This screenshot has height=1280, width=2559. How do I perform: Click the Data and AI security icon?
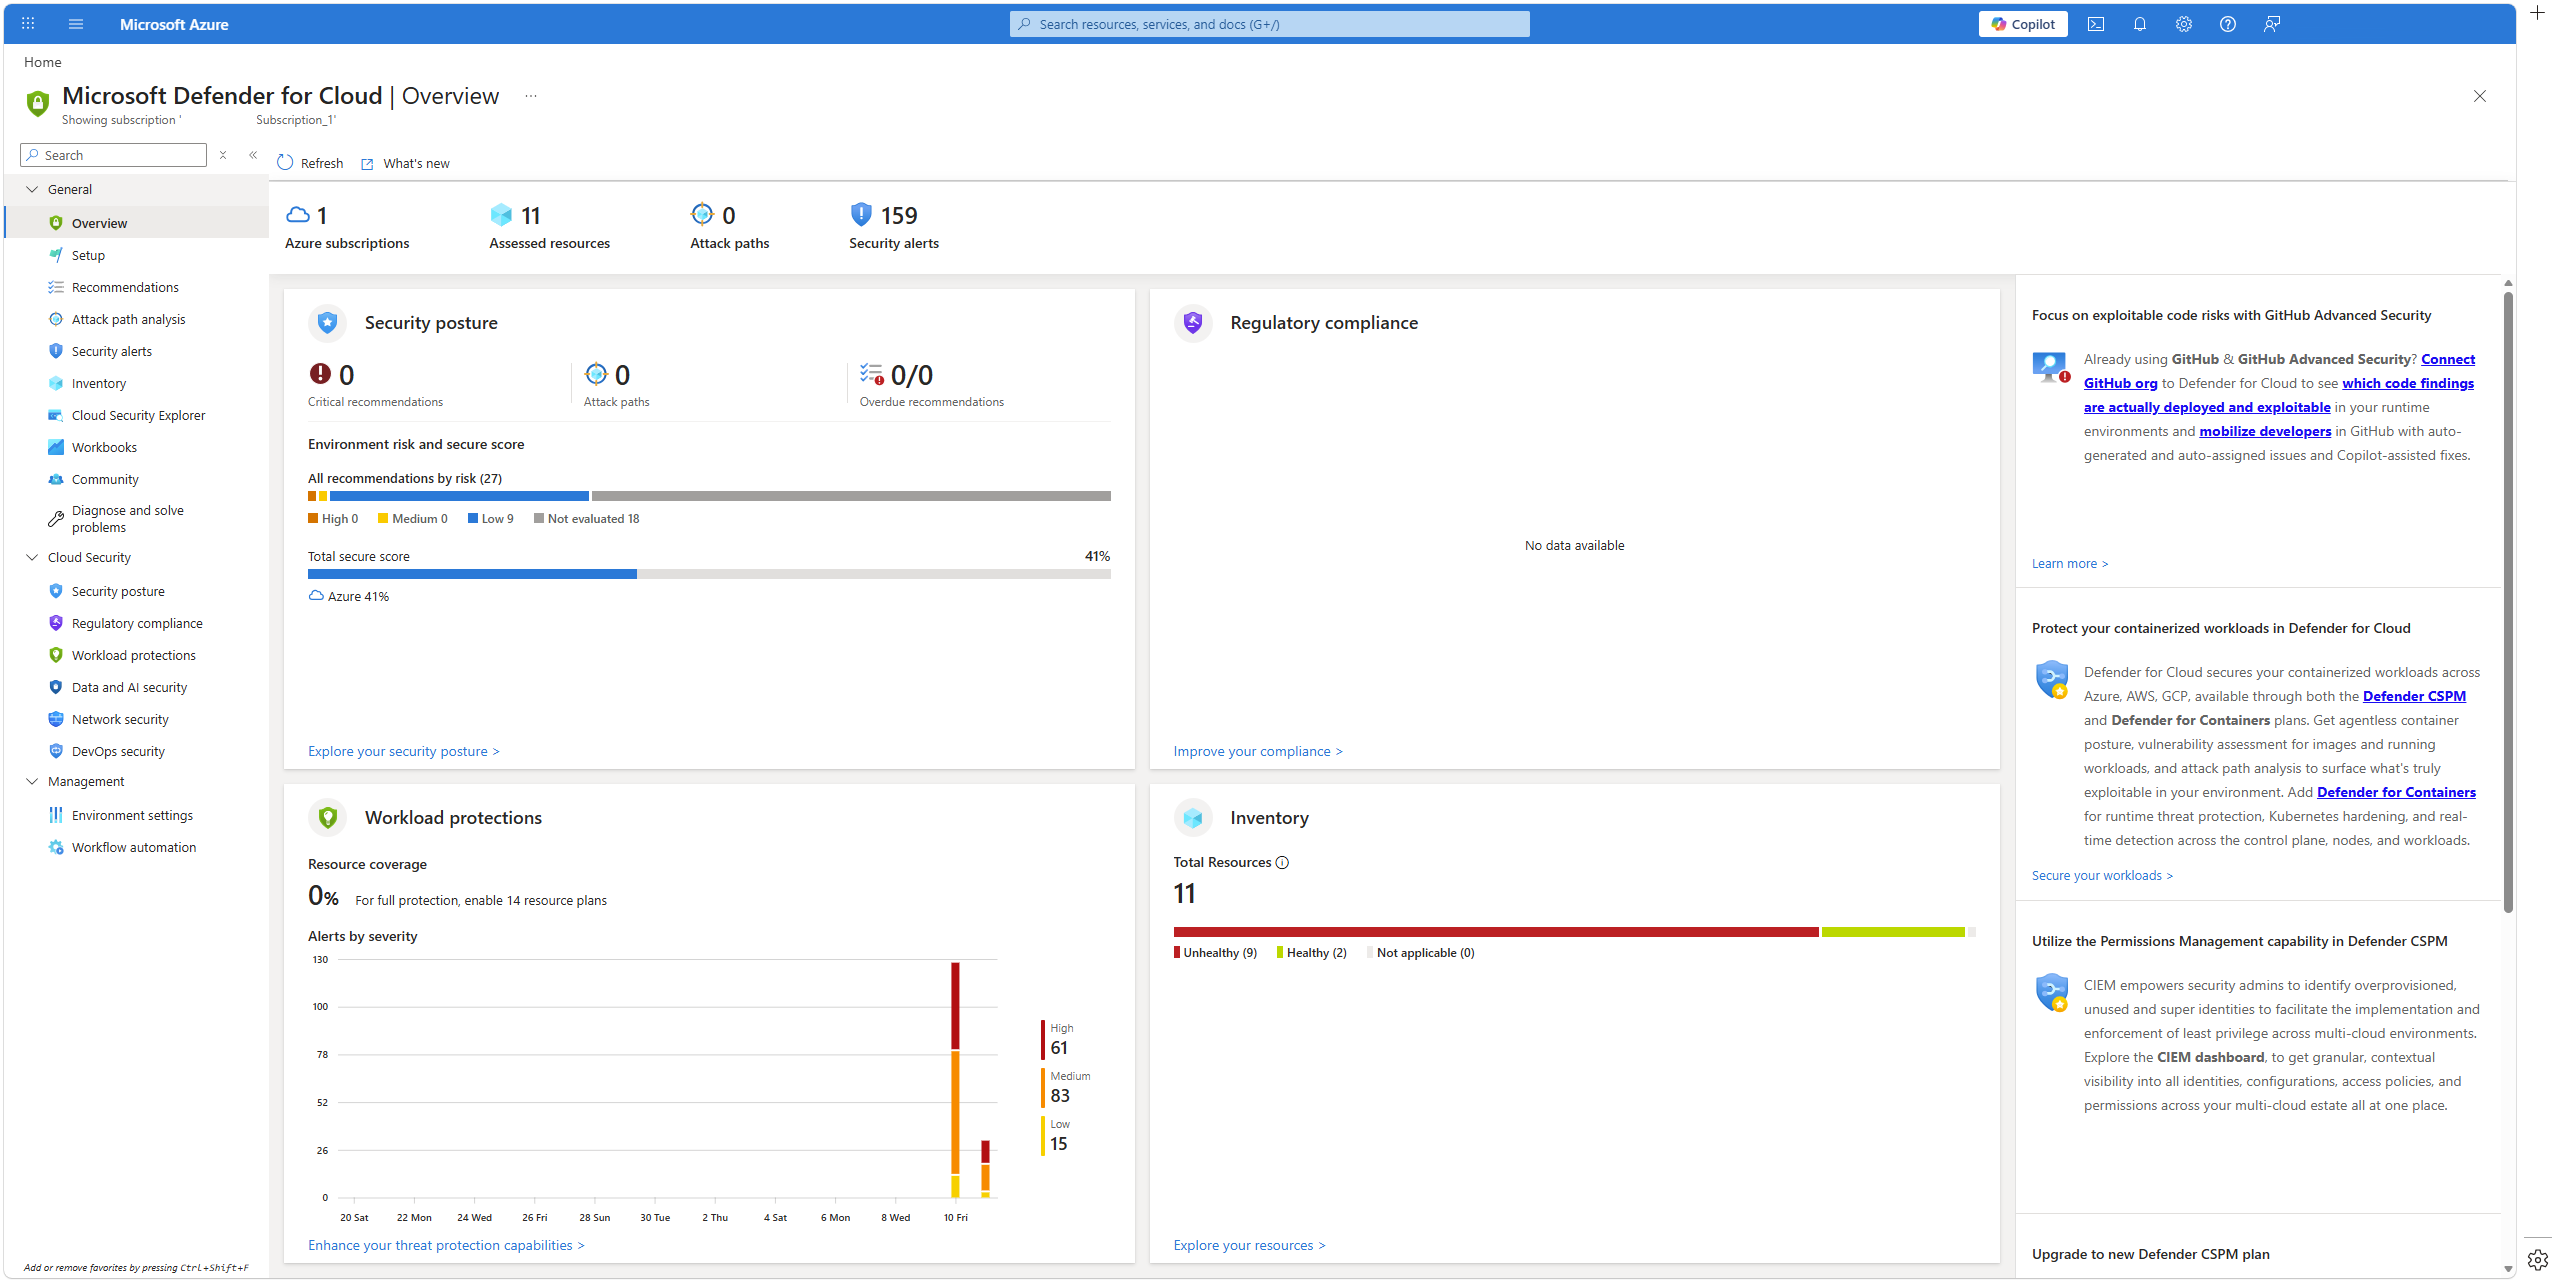click(56, 687)
